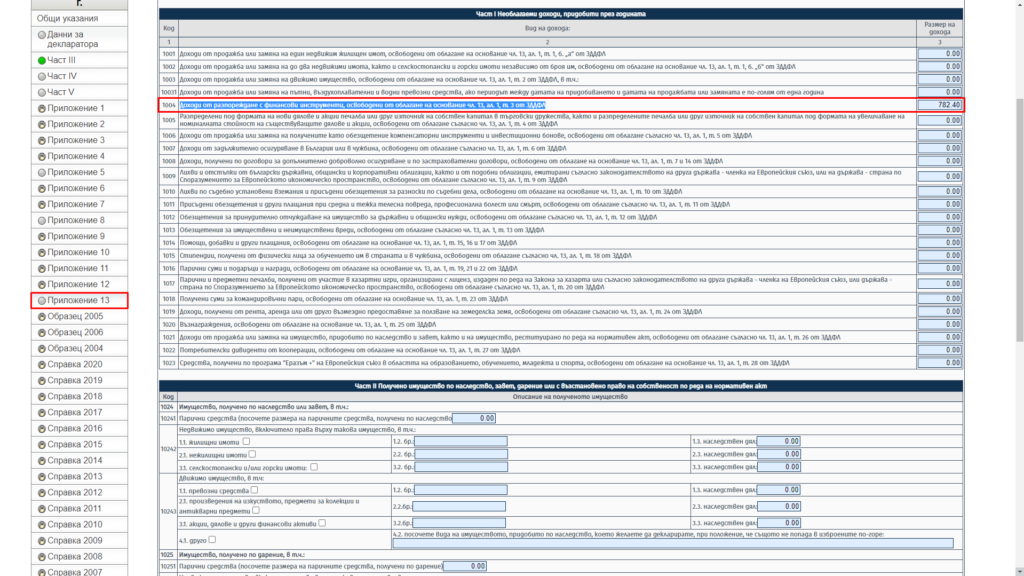This screenshot has height=576, width=1024.
Task: Click the 1.2. бр. field for жилищни имоти
Action: (460, 441)
